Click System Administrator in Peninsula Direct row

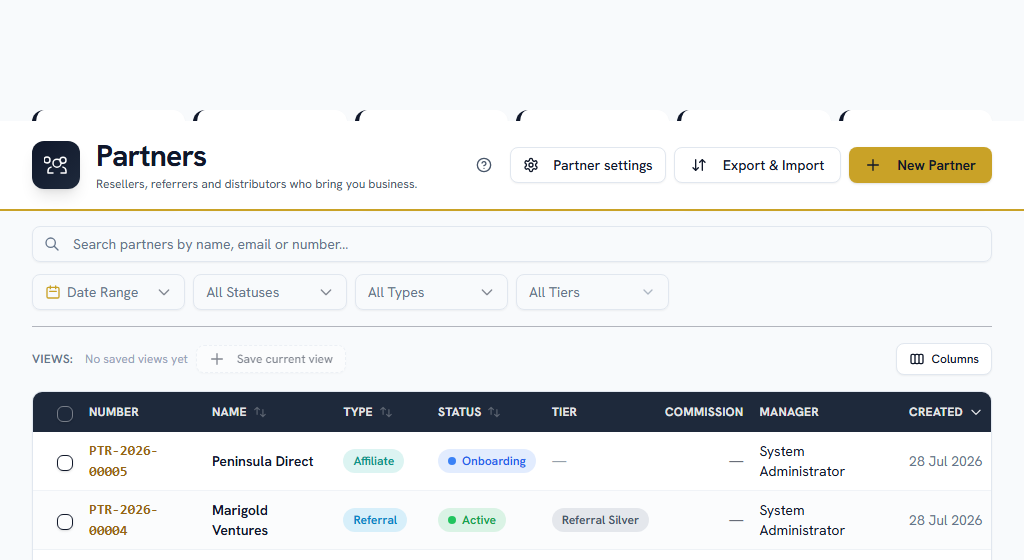tap(802, 461)
